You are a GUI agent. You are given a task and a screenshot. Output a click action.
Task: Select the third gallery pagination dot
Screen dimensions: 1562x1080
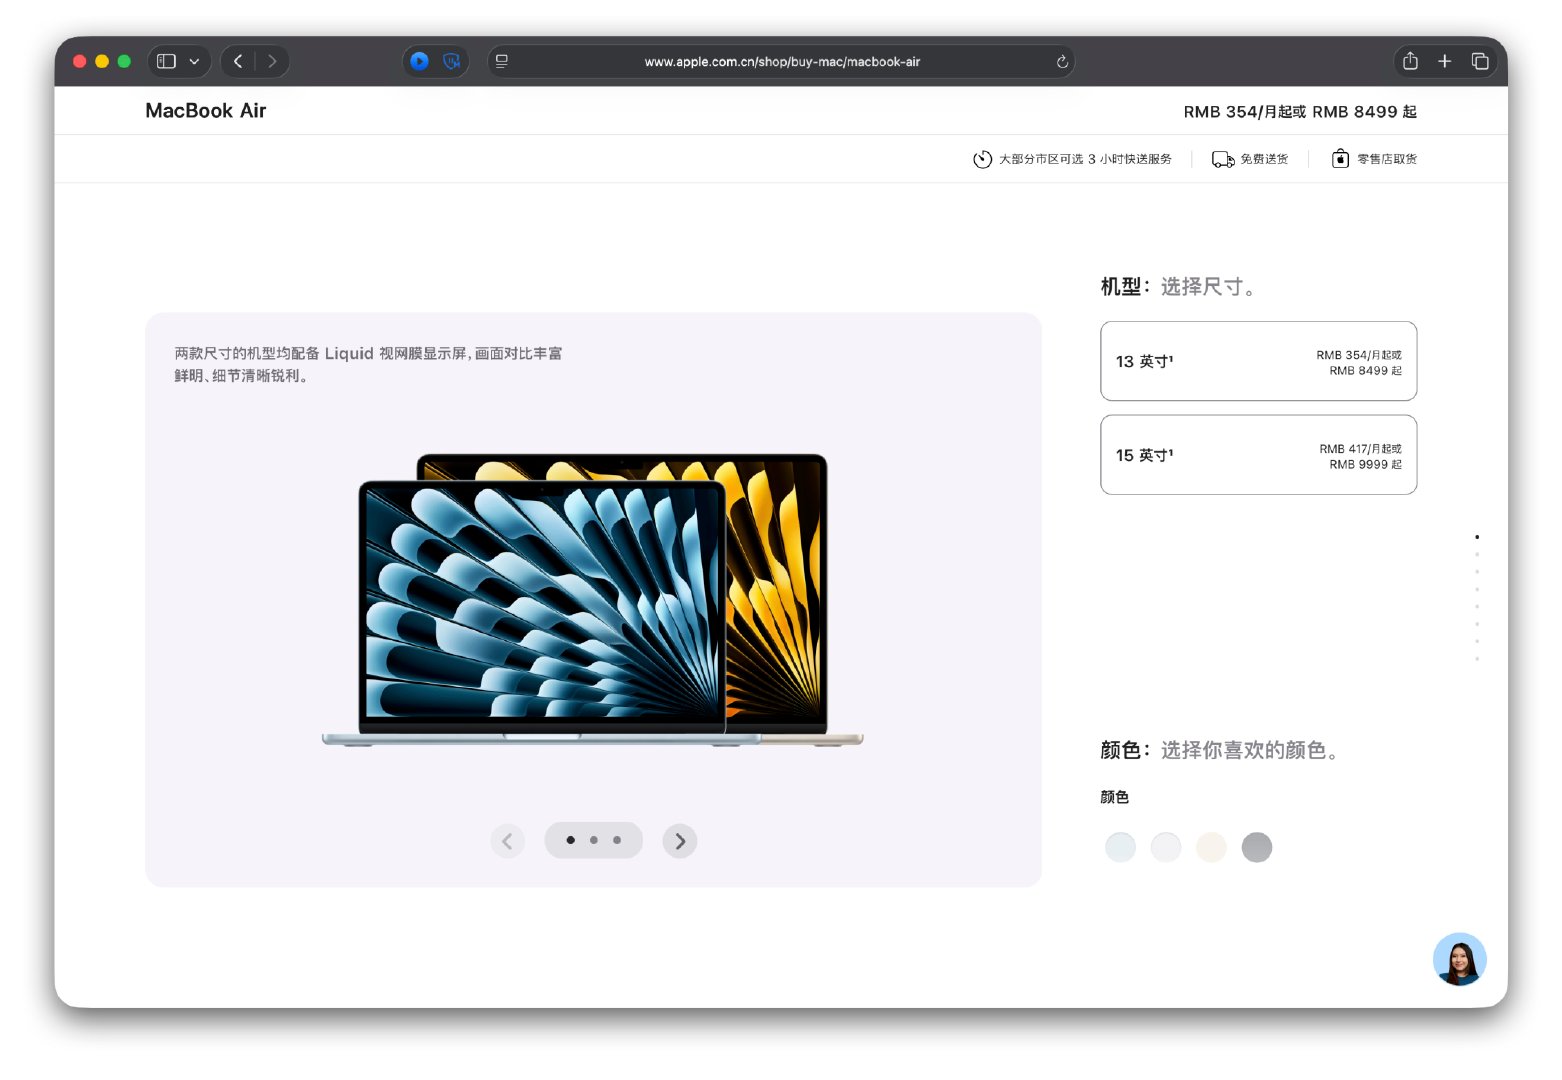tap(617, 840)
